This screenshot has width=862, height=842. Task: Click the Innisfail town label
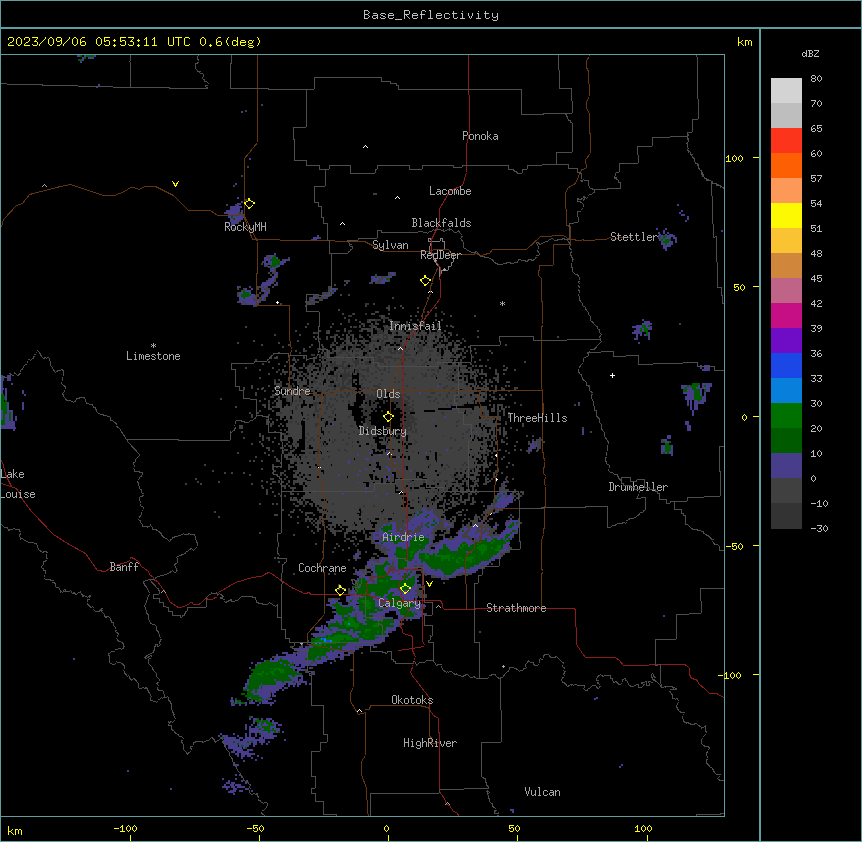pos(415,326)
